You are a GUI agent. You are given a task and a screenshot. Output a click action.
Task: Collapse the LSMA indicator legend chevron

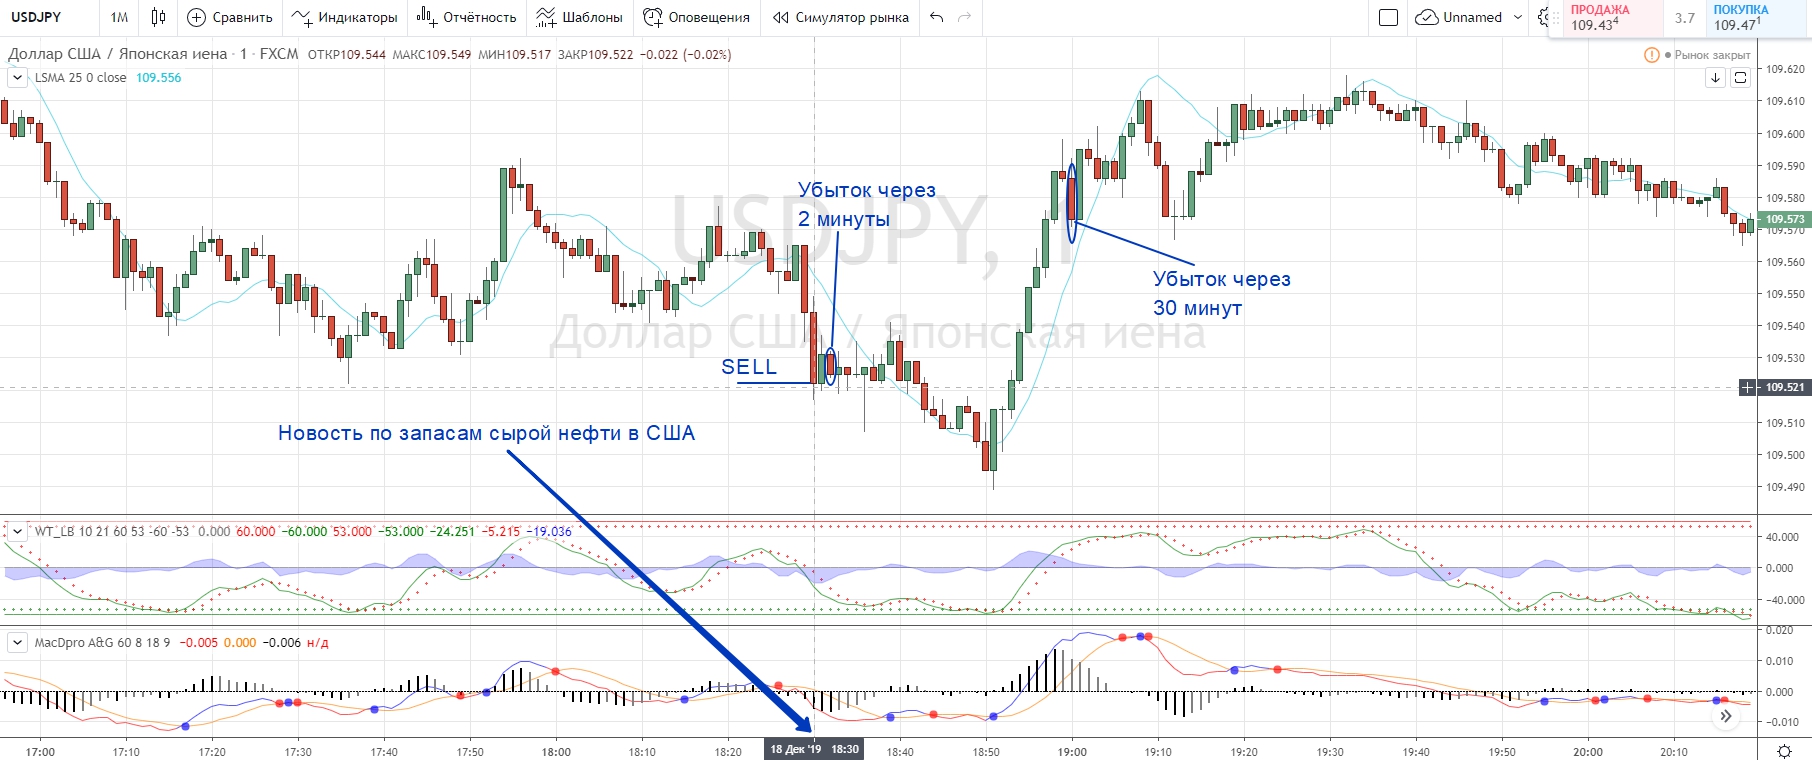pos(17,77)
